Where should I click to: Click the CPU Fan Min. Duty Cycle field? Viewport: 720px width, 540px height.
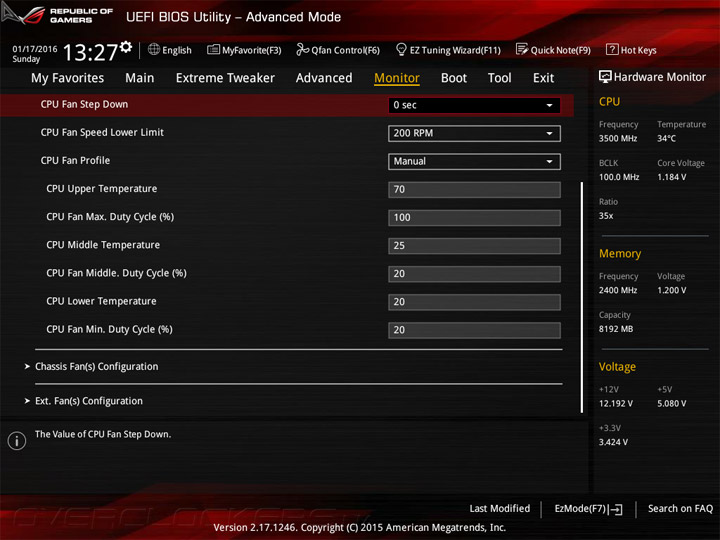click(x=474, y=330)
